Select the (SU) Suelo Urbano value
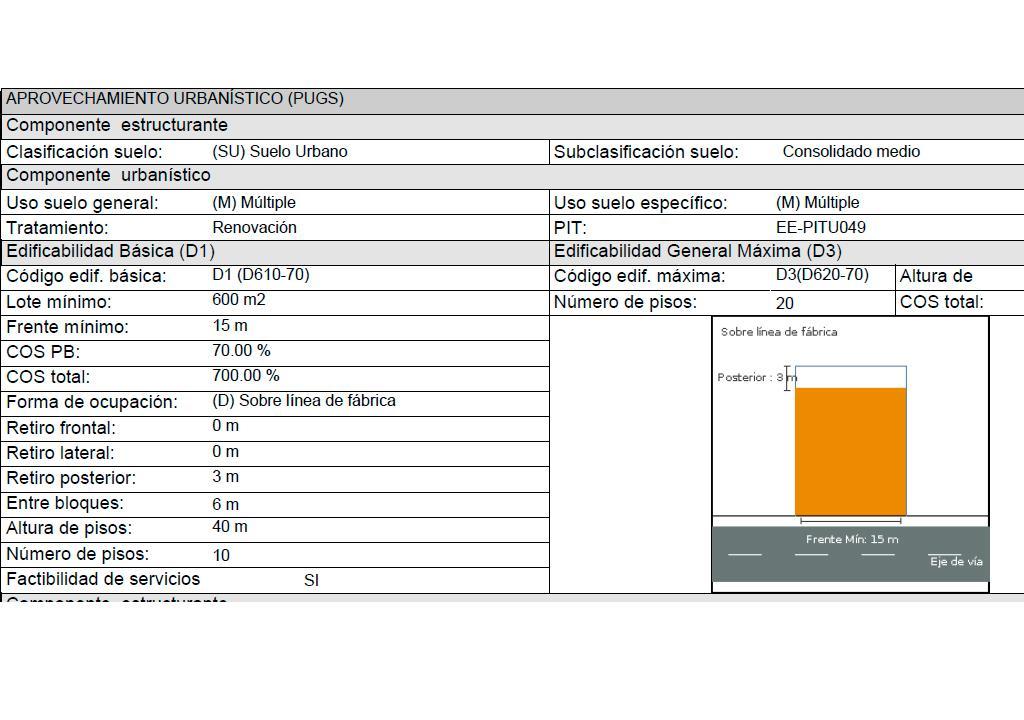The image size is (1024, 720). (x=280, y=152)
